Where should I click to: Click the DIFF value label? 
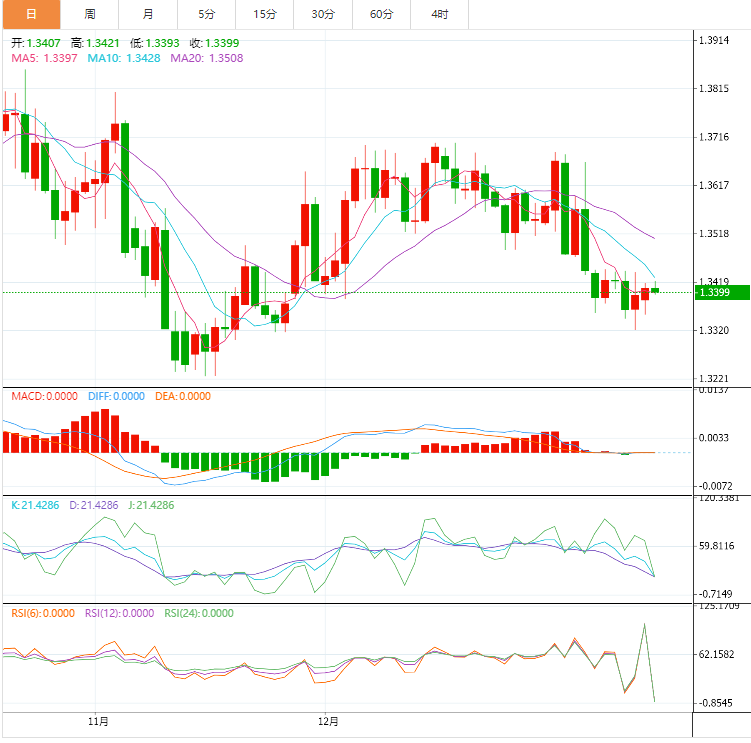click(116, 396)
